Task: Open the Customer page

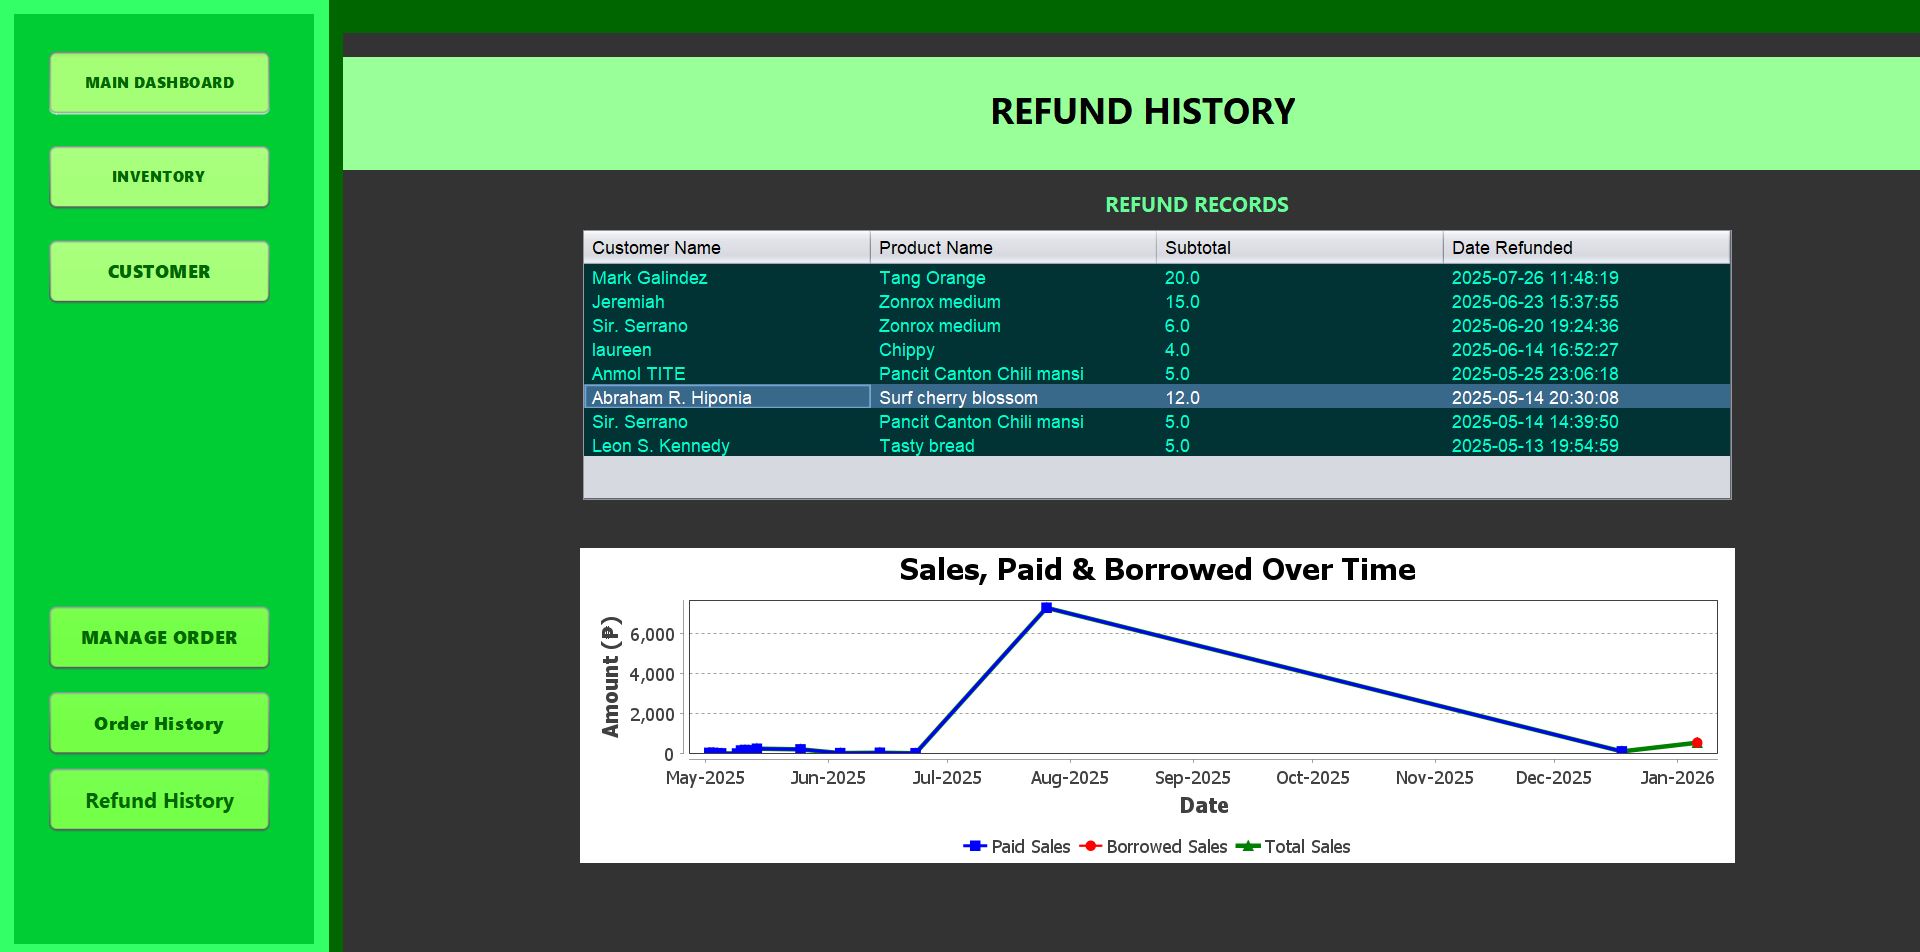Action: 159,271
